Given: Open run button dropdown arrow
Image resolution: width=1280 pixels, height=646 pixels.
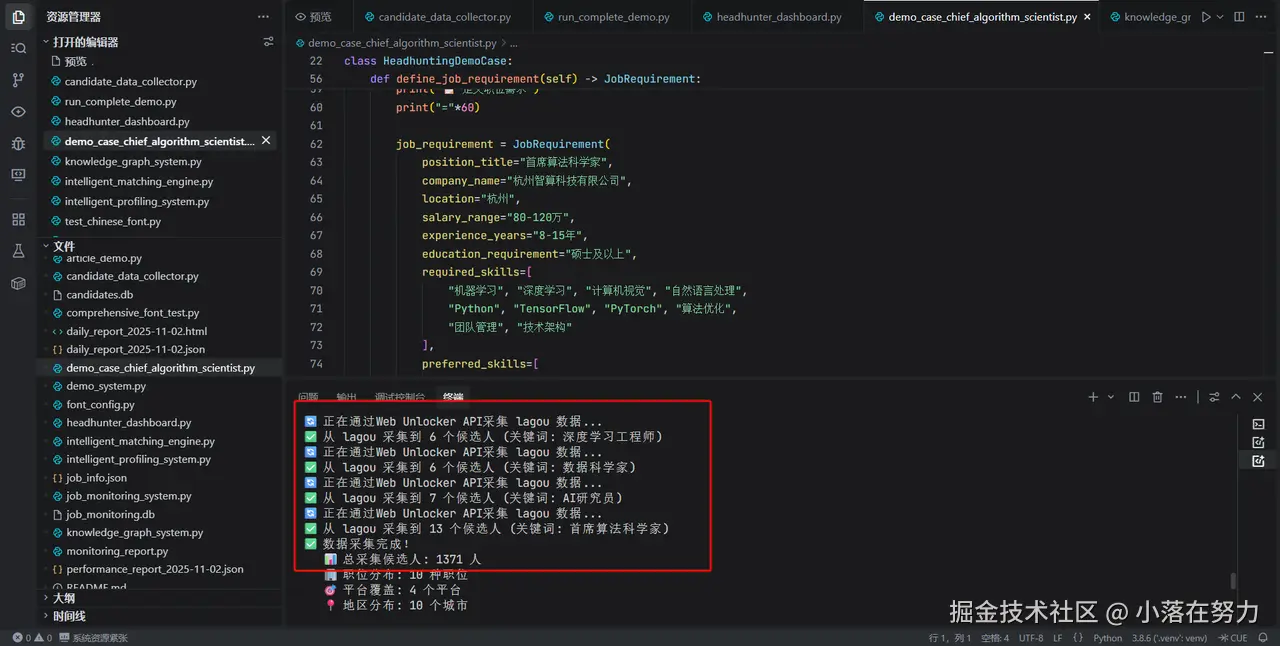Looking at the screenshot, I should [1219, 17].
